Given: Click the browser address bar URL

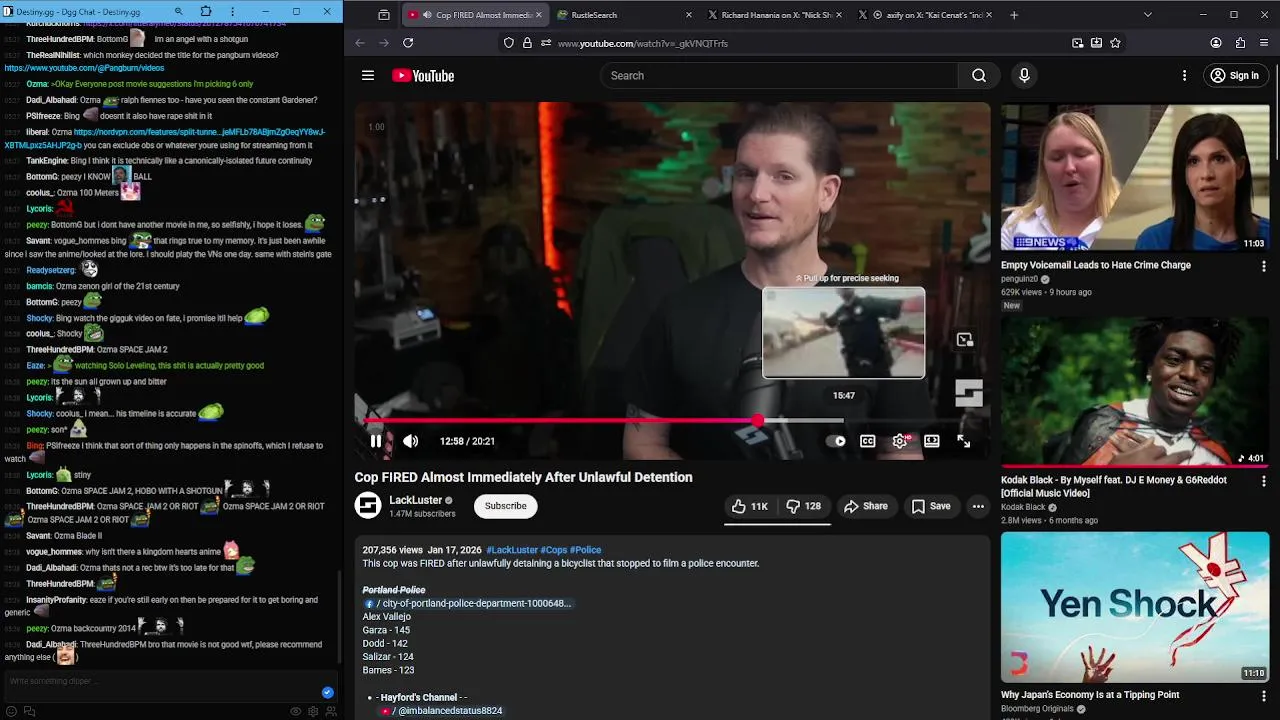Looking at the screenshot, I should (x=642, y=44).
